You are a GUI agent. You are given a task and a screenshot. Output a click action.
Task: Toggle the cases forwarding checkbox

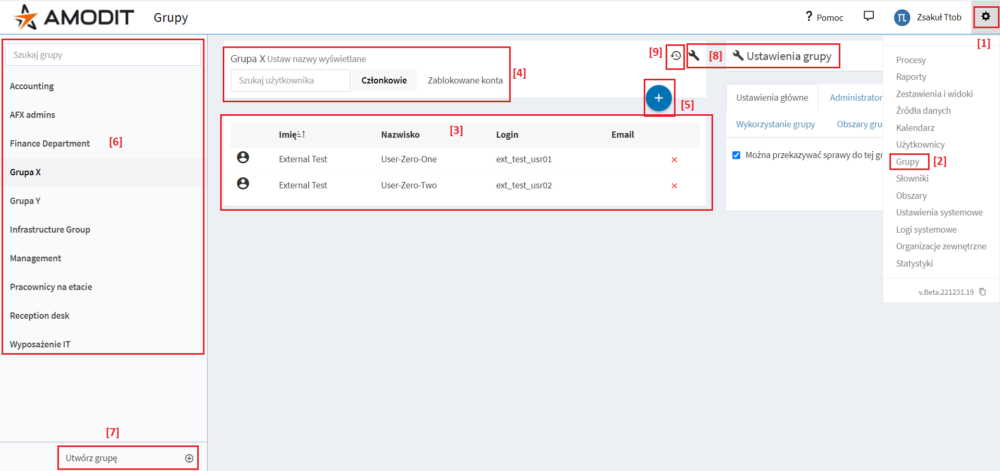736,155
